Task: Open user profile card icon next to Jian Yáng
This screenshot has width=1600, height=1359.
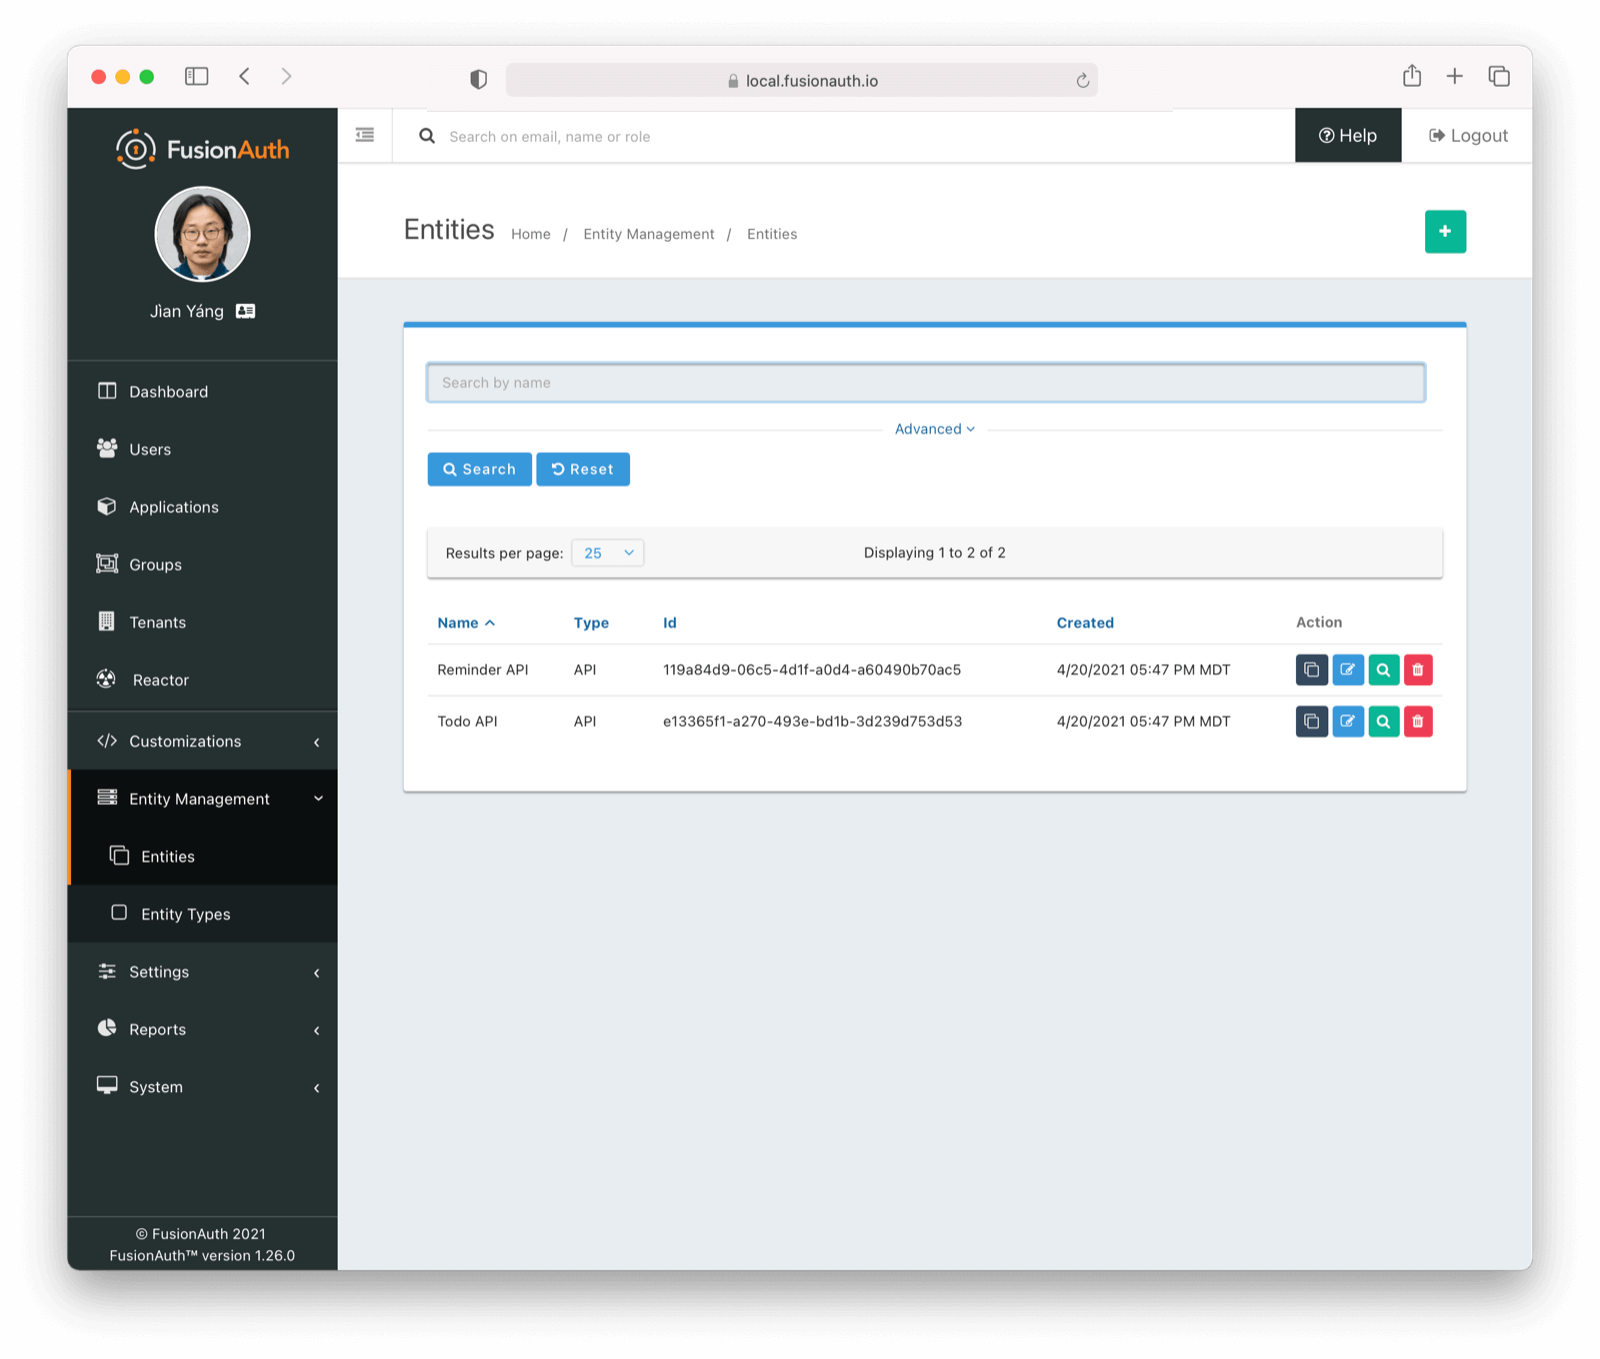Action: coord(246,311)
